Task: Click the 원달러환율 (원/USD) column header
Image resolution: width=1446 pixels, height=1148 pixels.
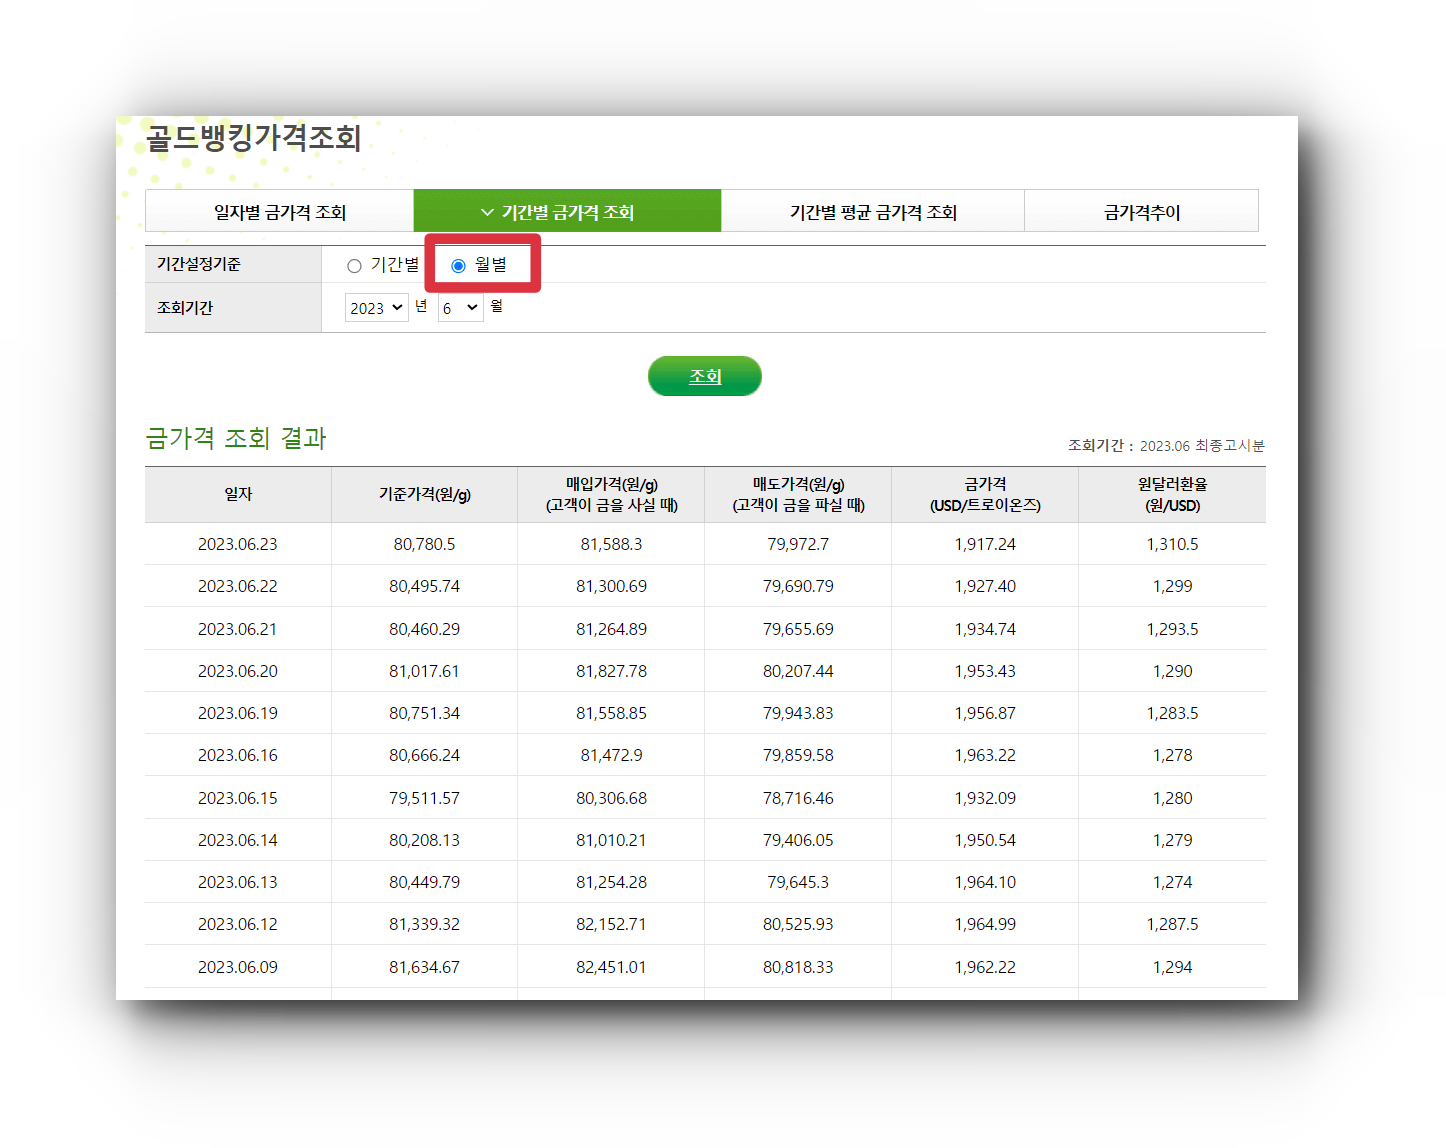Action: click(1172, 494)
